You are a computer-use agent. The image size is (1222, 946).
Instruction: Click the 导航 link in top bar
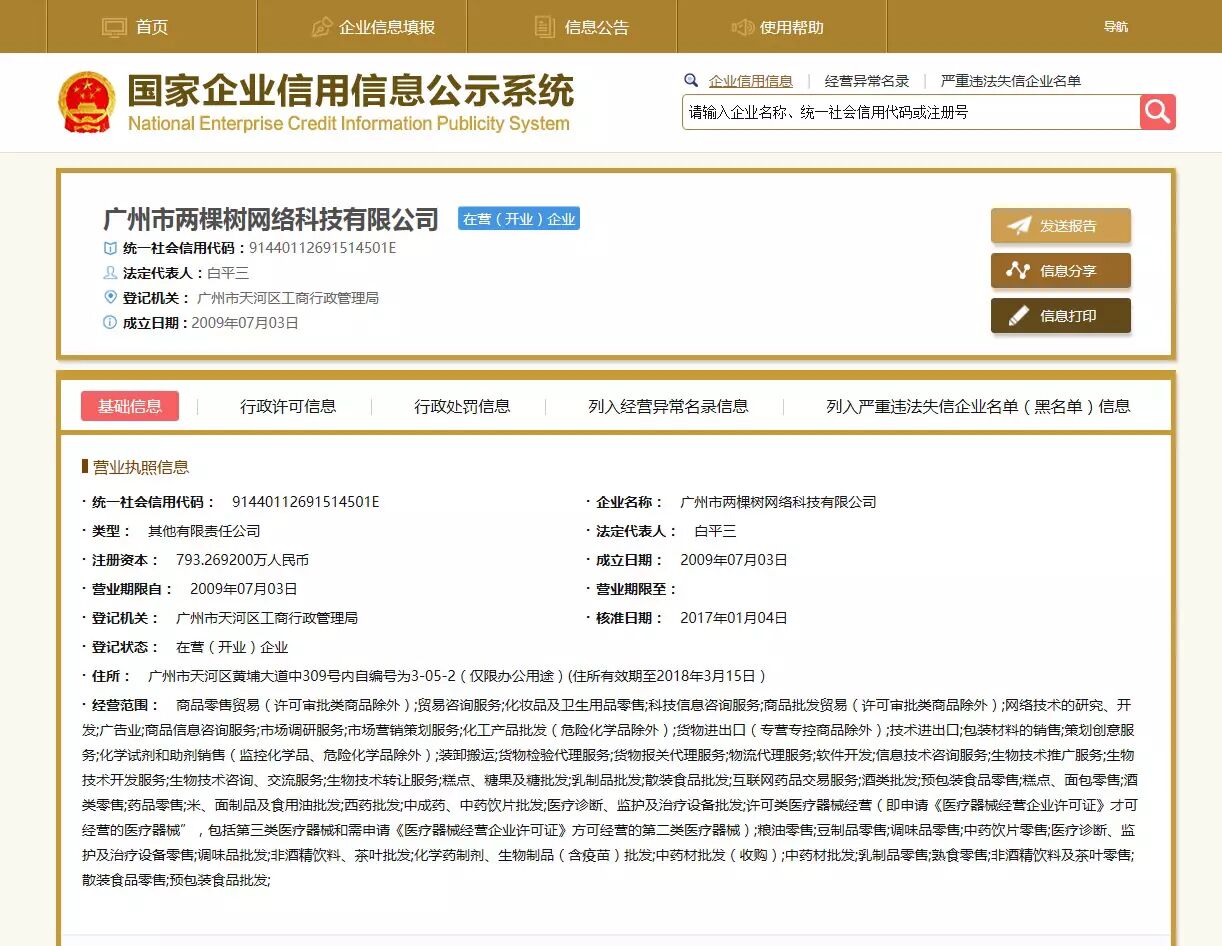(1116, 27)
